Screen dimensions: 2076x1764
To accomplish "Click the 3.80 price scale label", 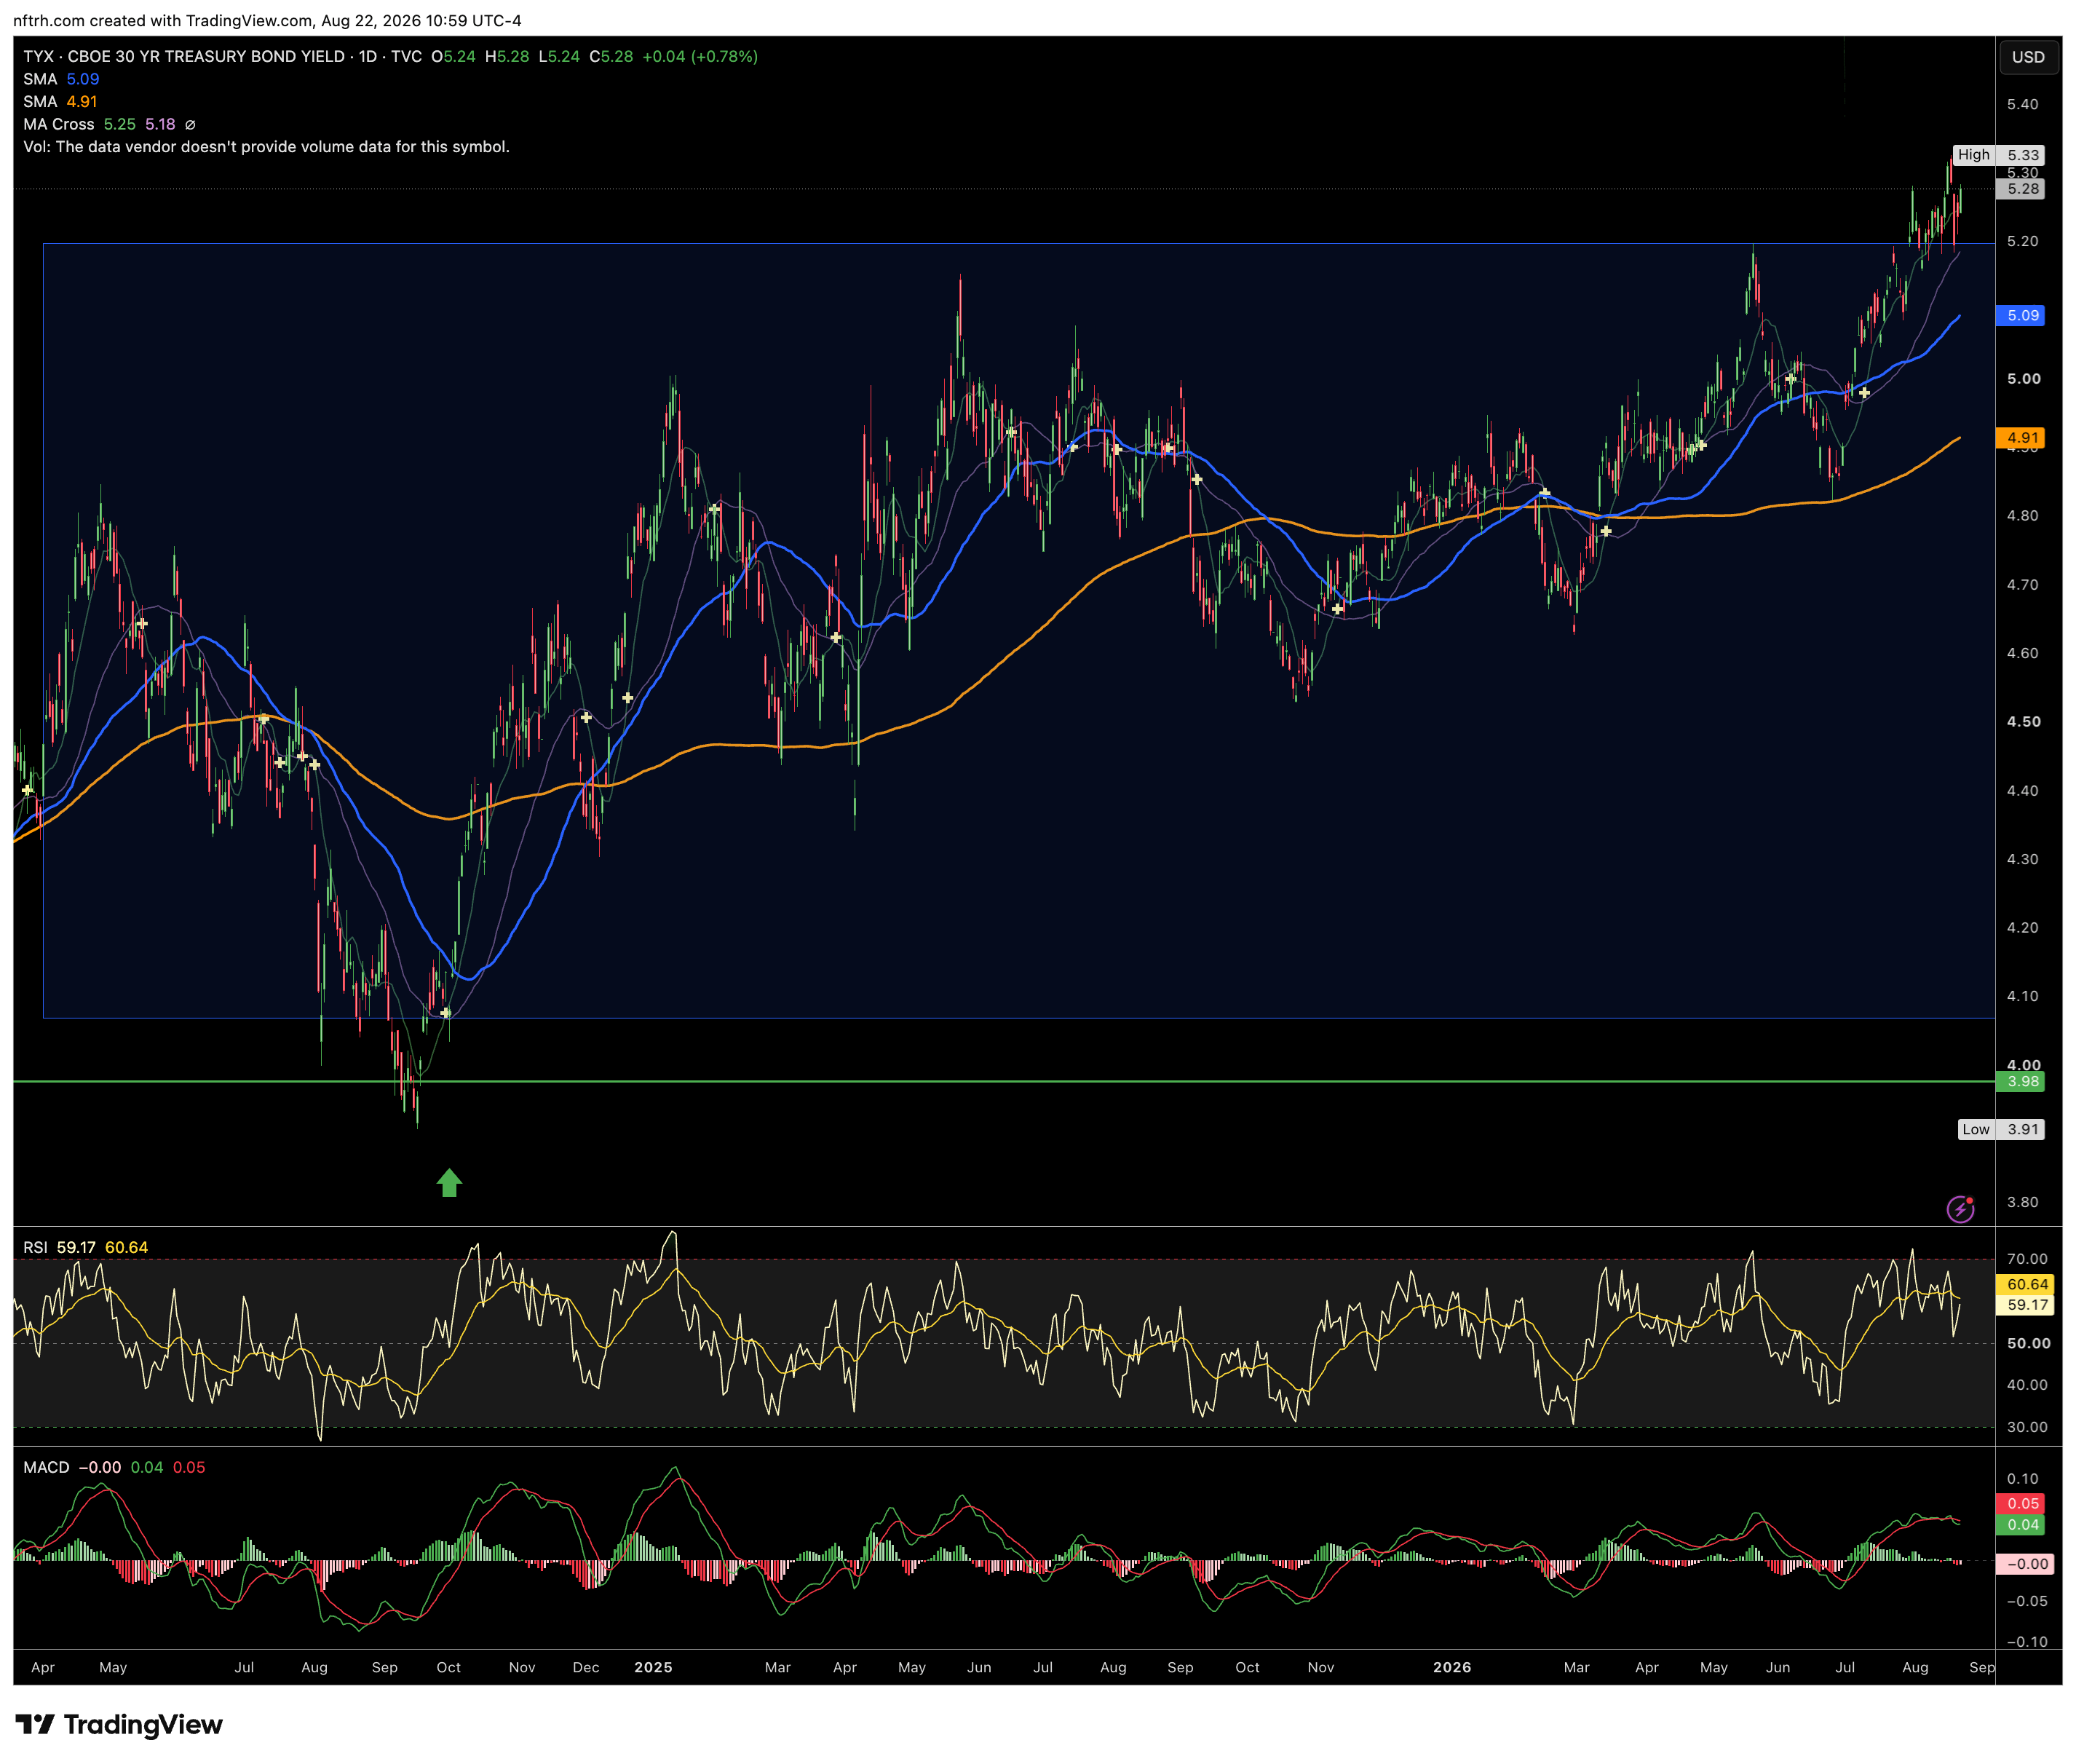I will (x=2023, y=1202).
